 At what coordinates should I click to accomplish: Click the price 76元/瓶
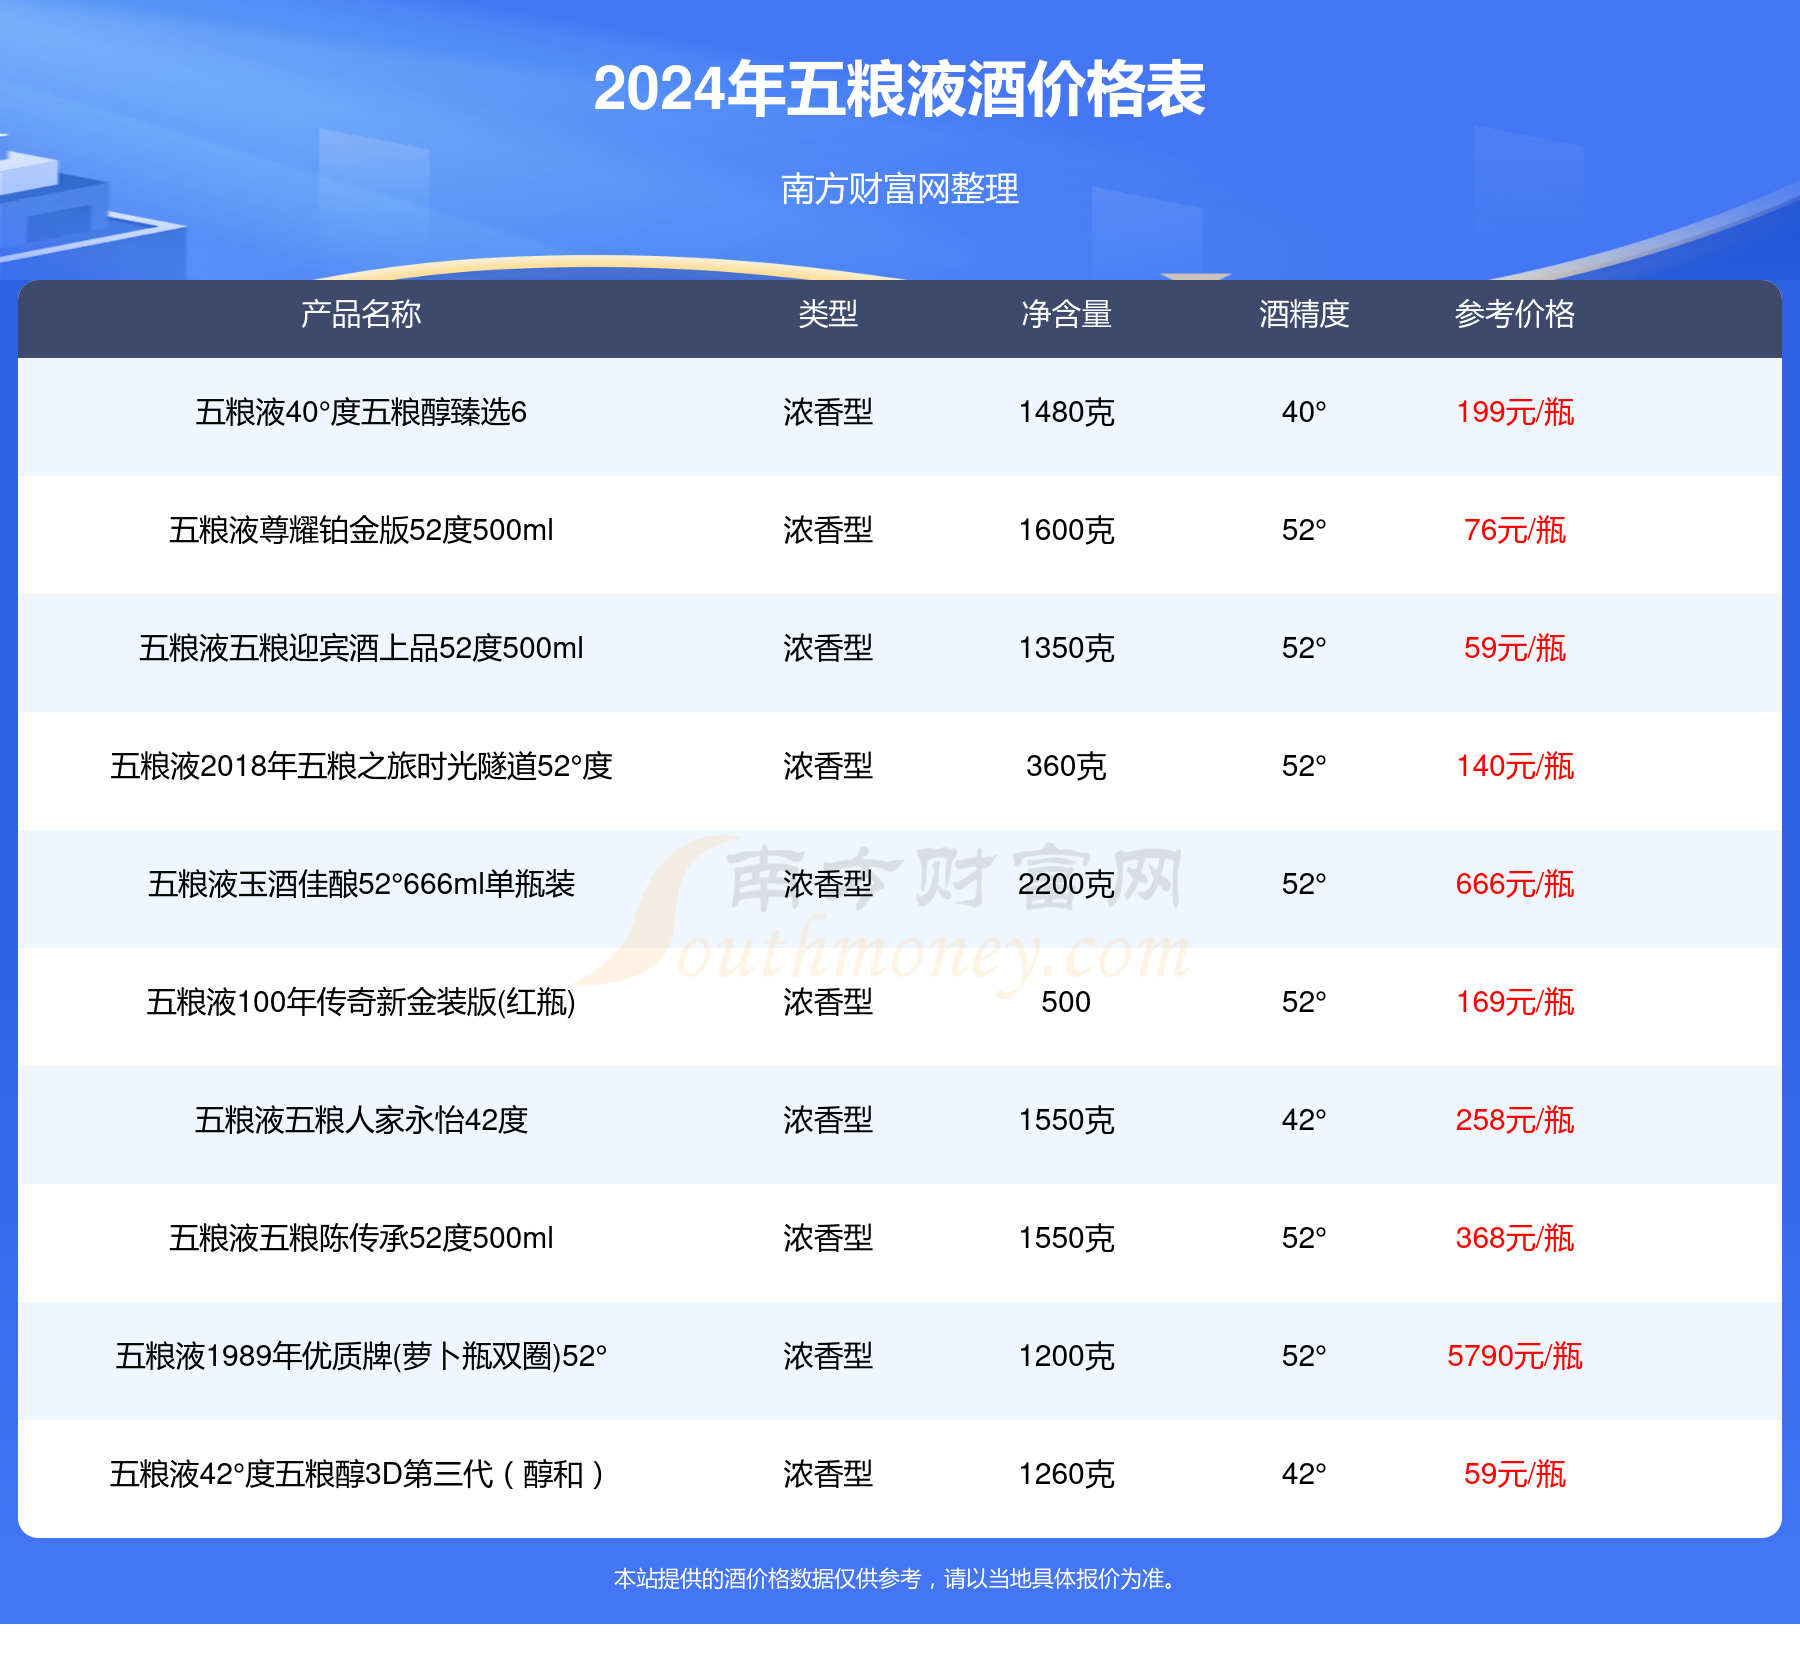click(x=1515, y=530)
